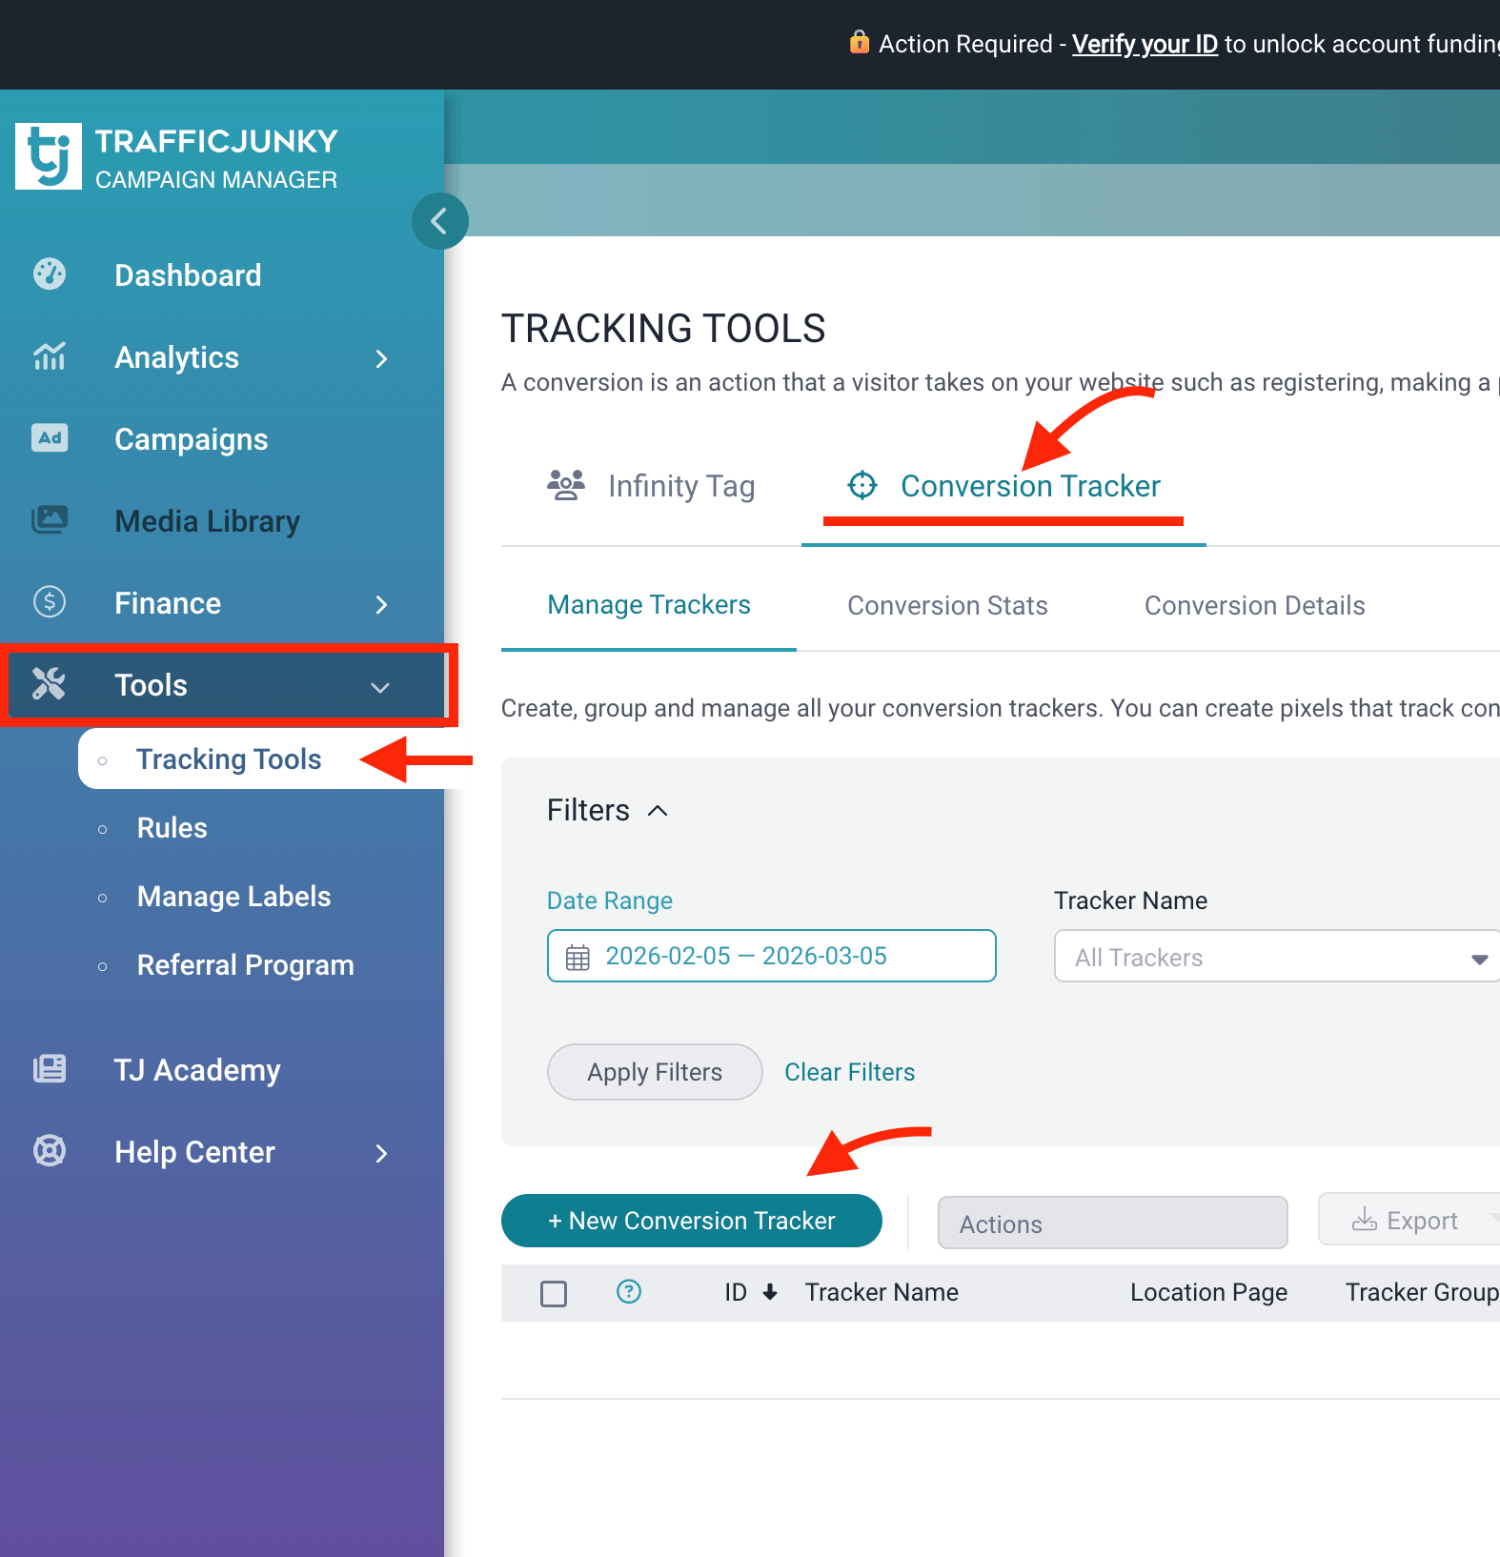
Task: Click the Dashboard gauge icon
Action: (49, 274)
